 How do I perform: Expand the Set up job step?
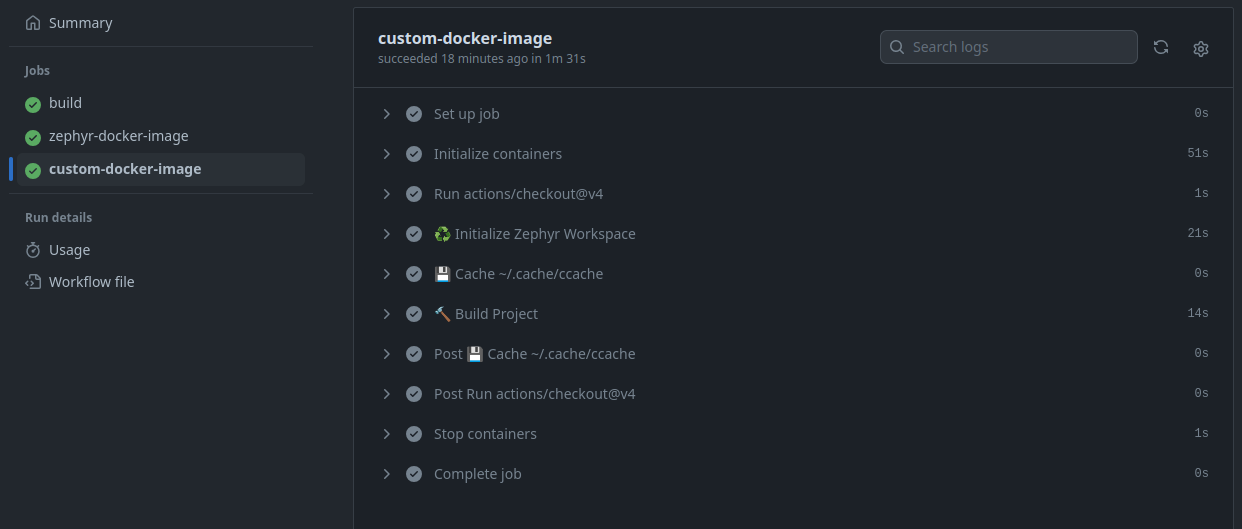pos(387,114)
